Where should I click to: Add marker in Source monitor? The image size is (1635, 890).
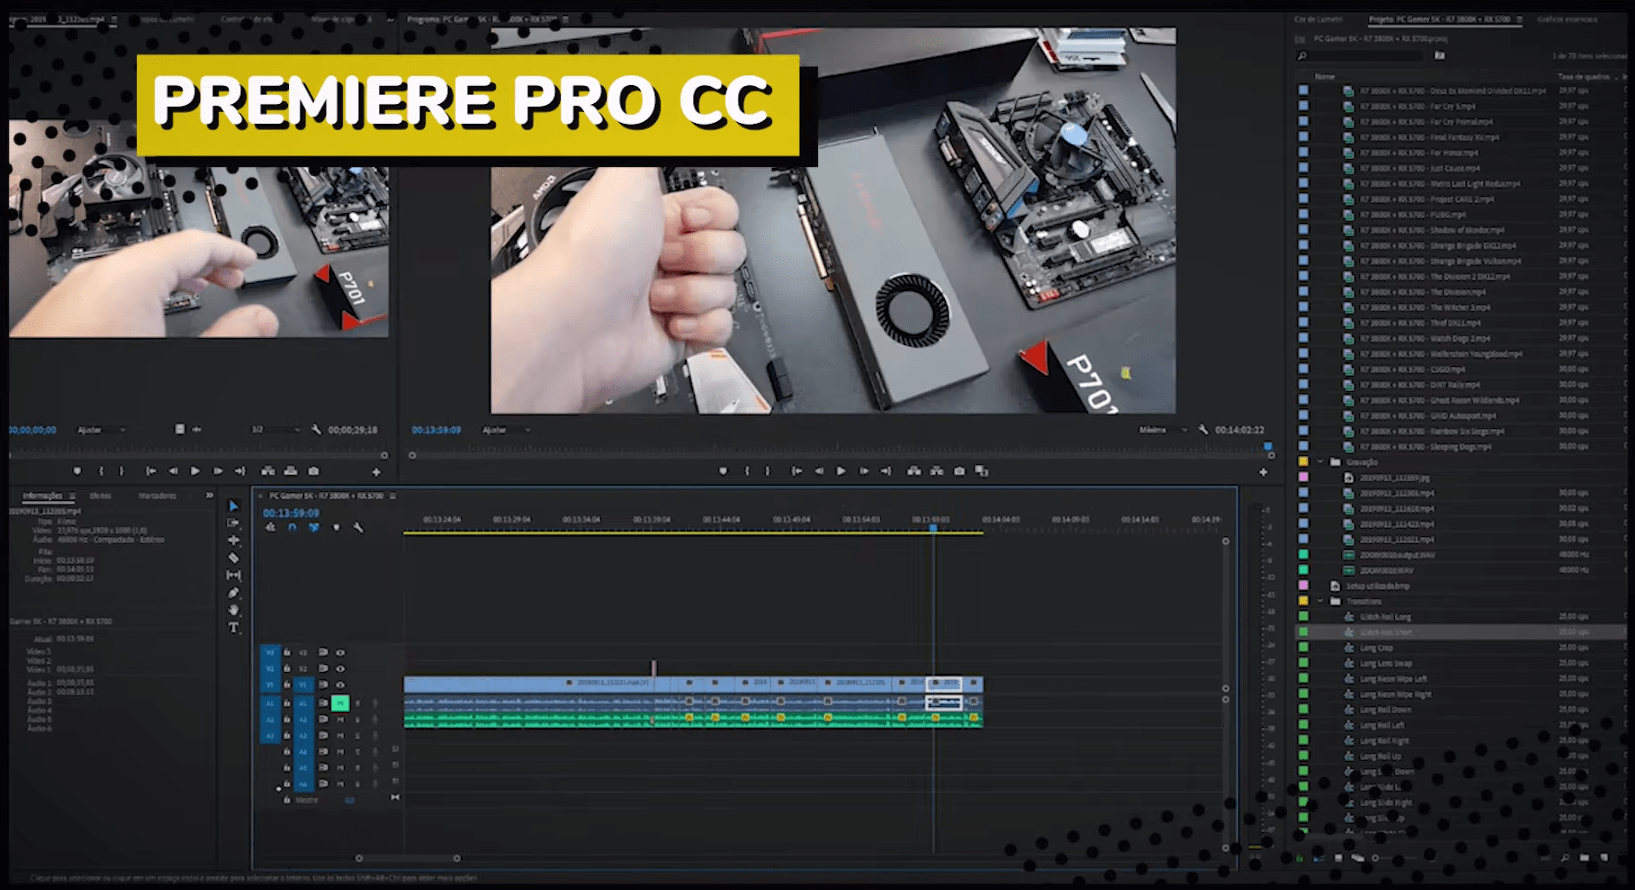coord(77,471)
